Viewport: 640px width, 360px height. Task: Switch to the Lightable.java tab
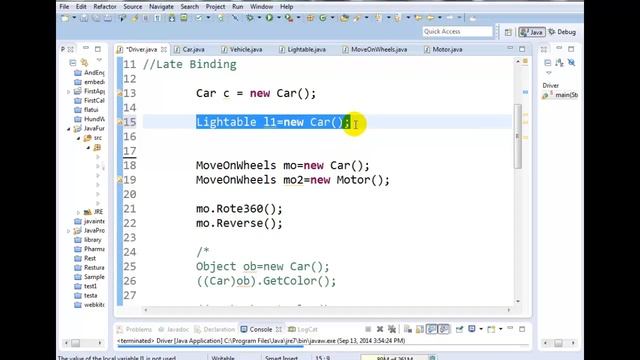pyautogui.click(x=303, y=49)
